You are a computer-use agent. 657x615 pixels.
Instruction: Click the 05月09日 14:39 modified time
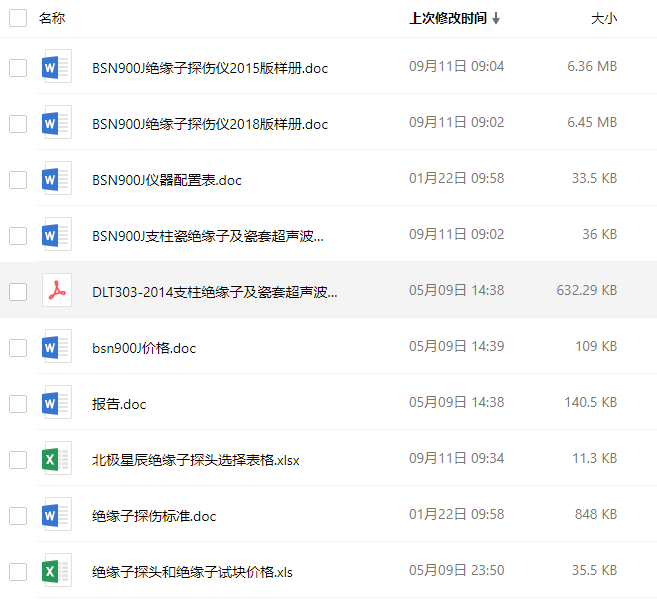(456, 346)
